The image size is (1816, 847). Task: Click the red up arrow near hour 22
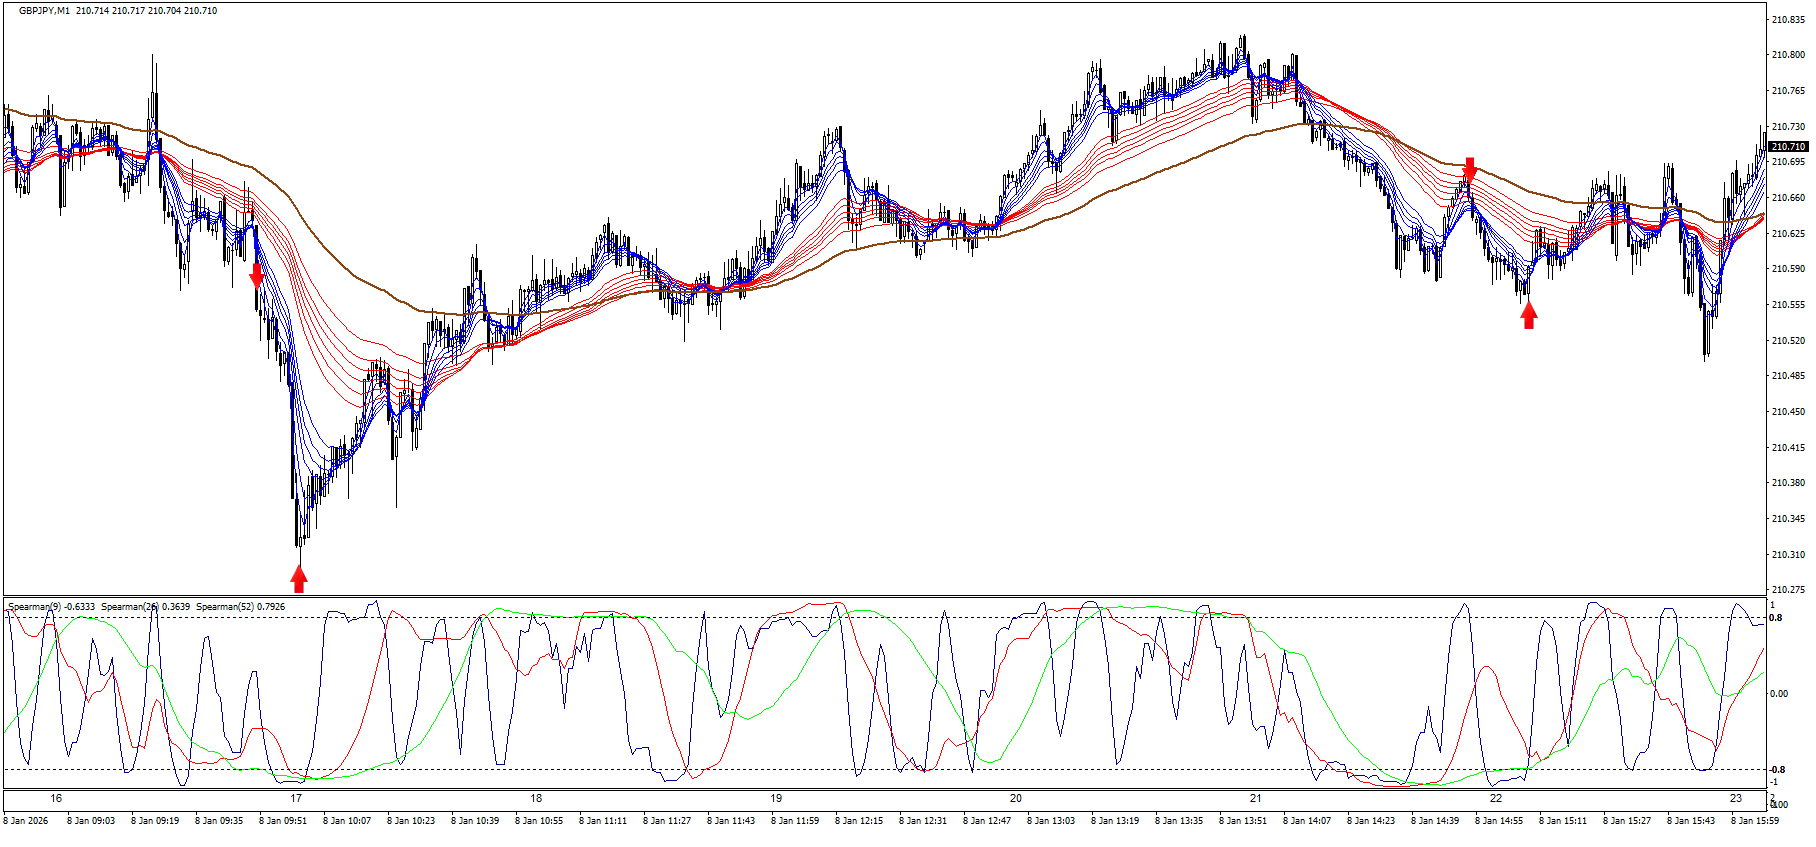(1528, 315)
